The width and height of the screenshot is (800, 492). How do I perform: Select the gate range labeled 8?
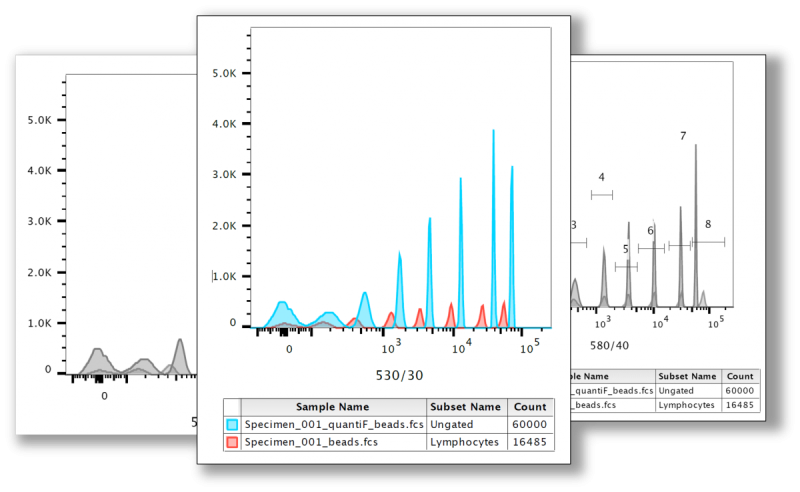(x=708, y=241)
